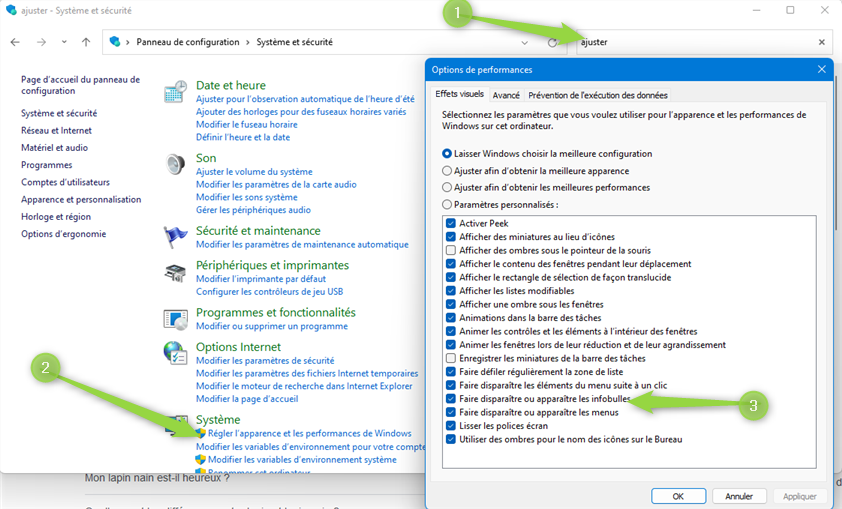This screenshot has height=509, width=842.
Task: Click the Son speaker icon
Action: coord(176,164)
